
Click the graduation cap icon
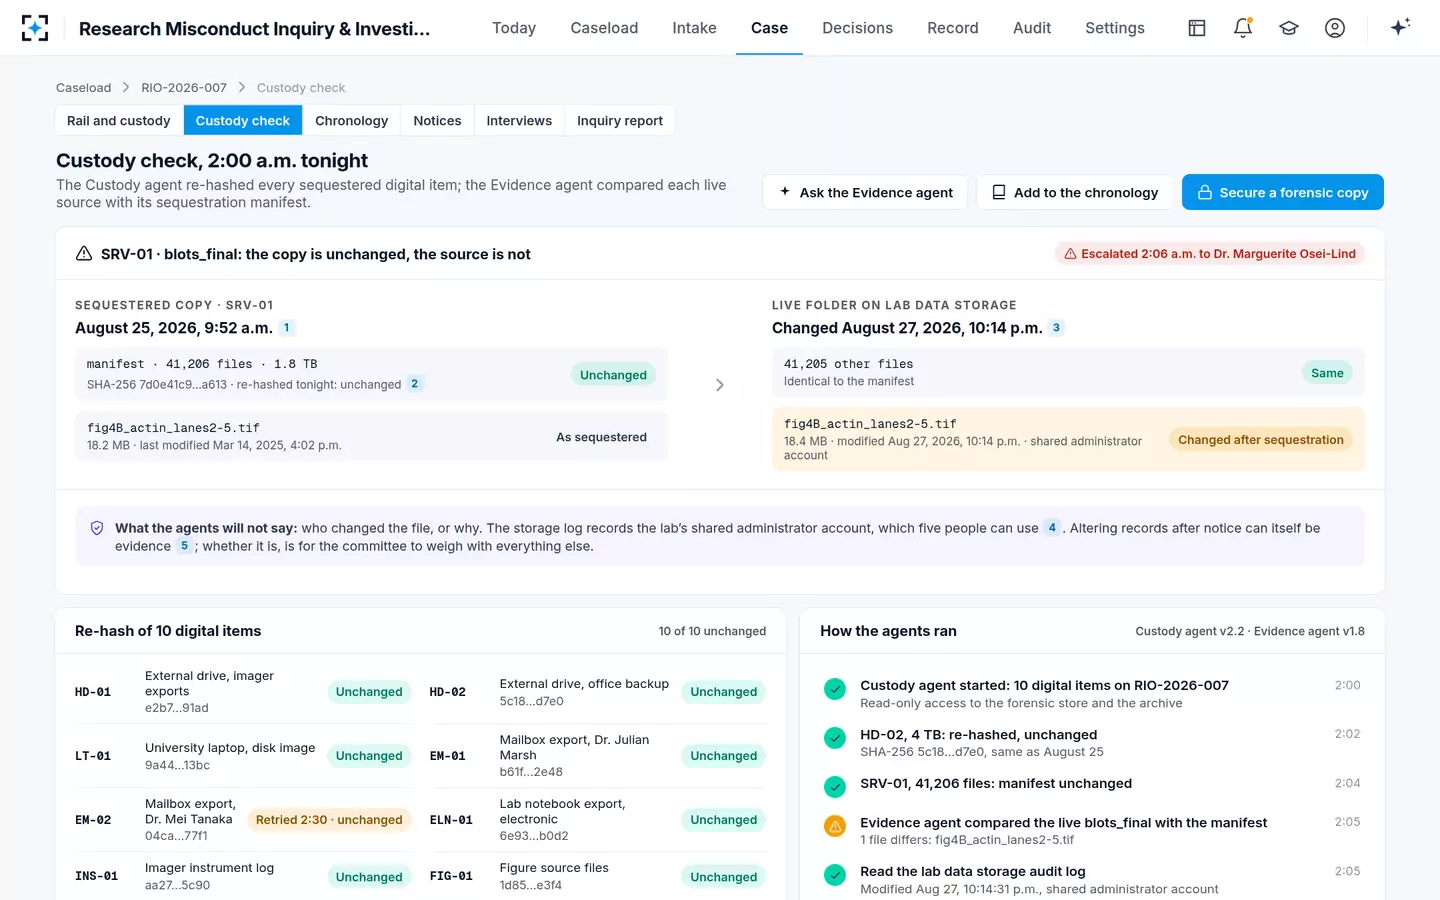point(1289,28)
